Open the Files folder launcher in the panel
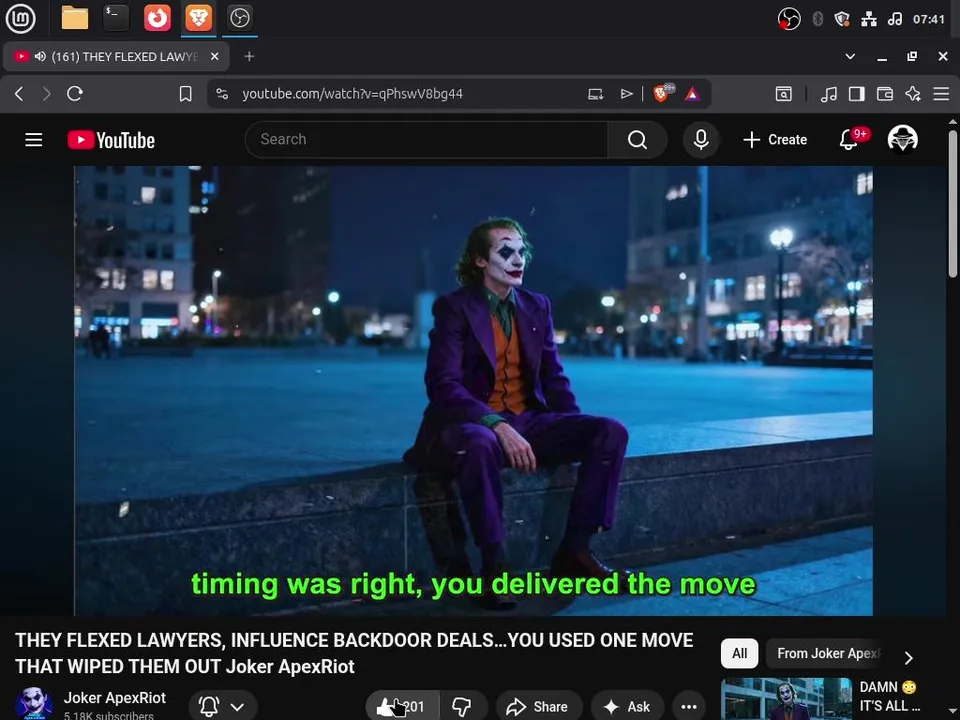 75,18
